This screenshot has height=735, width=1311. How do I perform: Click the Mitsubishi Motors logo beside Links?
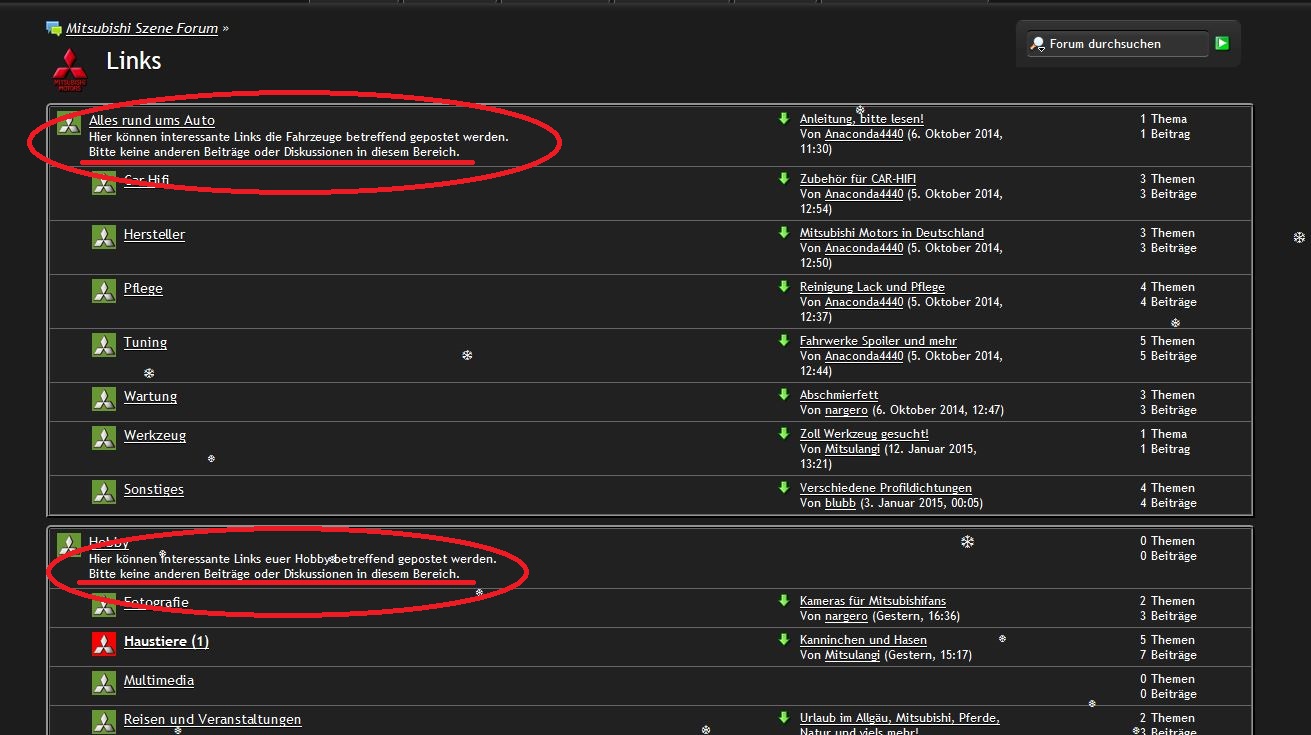coord(70,69)
